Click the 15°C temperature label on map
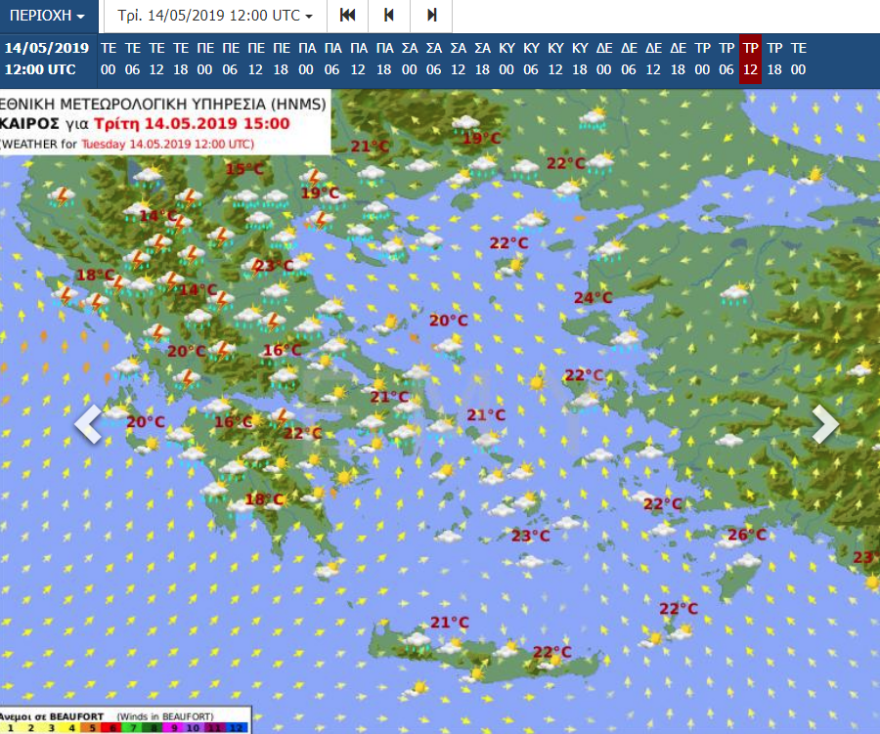 pos(244,169)
